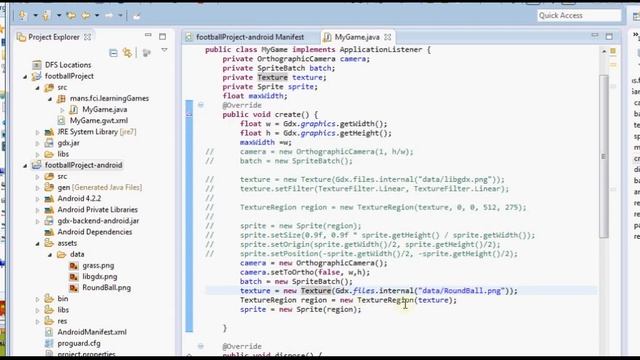The width and height of the screenshot is (640, 360).
Task: Go to Last Edit Location
Action: tap(71, 16)
